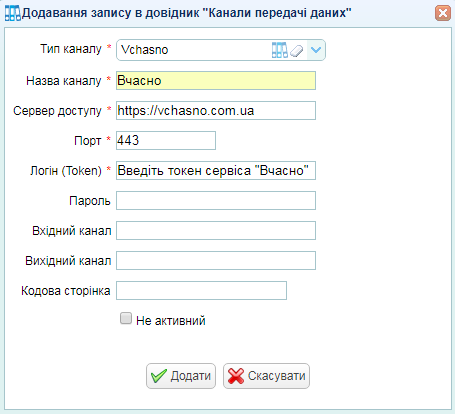The width and height of the screenshot is (455, 414).
Task: Click the Не активний checkbox label
Action: 171,321
